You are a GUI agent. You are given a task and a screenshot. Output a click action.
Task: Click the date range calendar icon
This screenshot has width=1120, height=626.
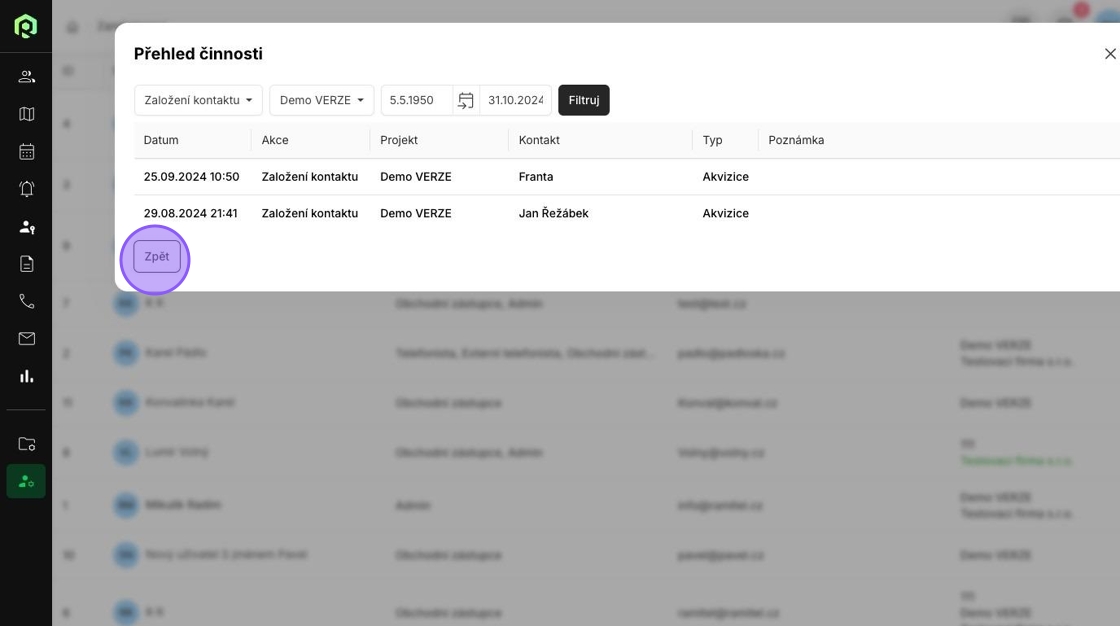click(466, 100)
